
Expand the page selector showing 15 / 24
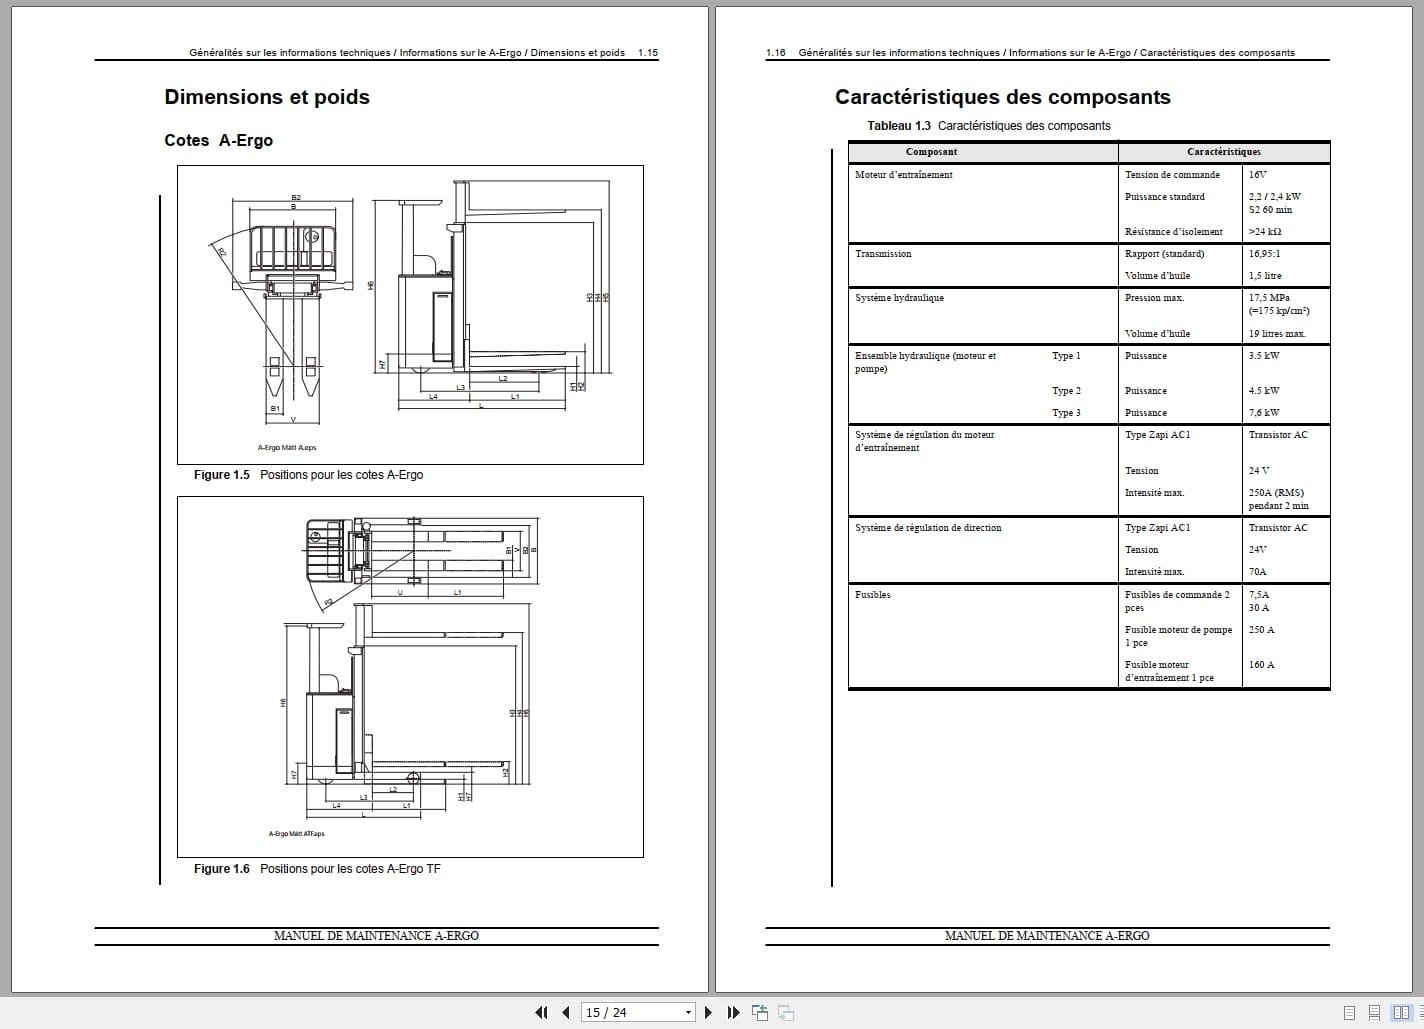pyautogui.click(x=687, y=1012)
